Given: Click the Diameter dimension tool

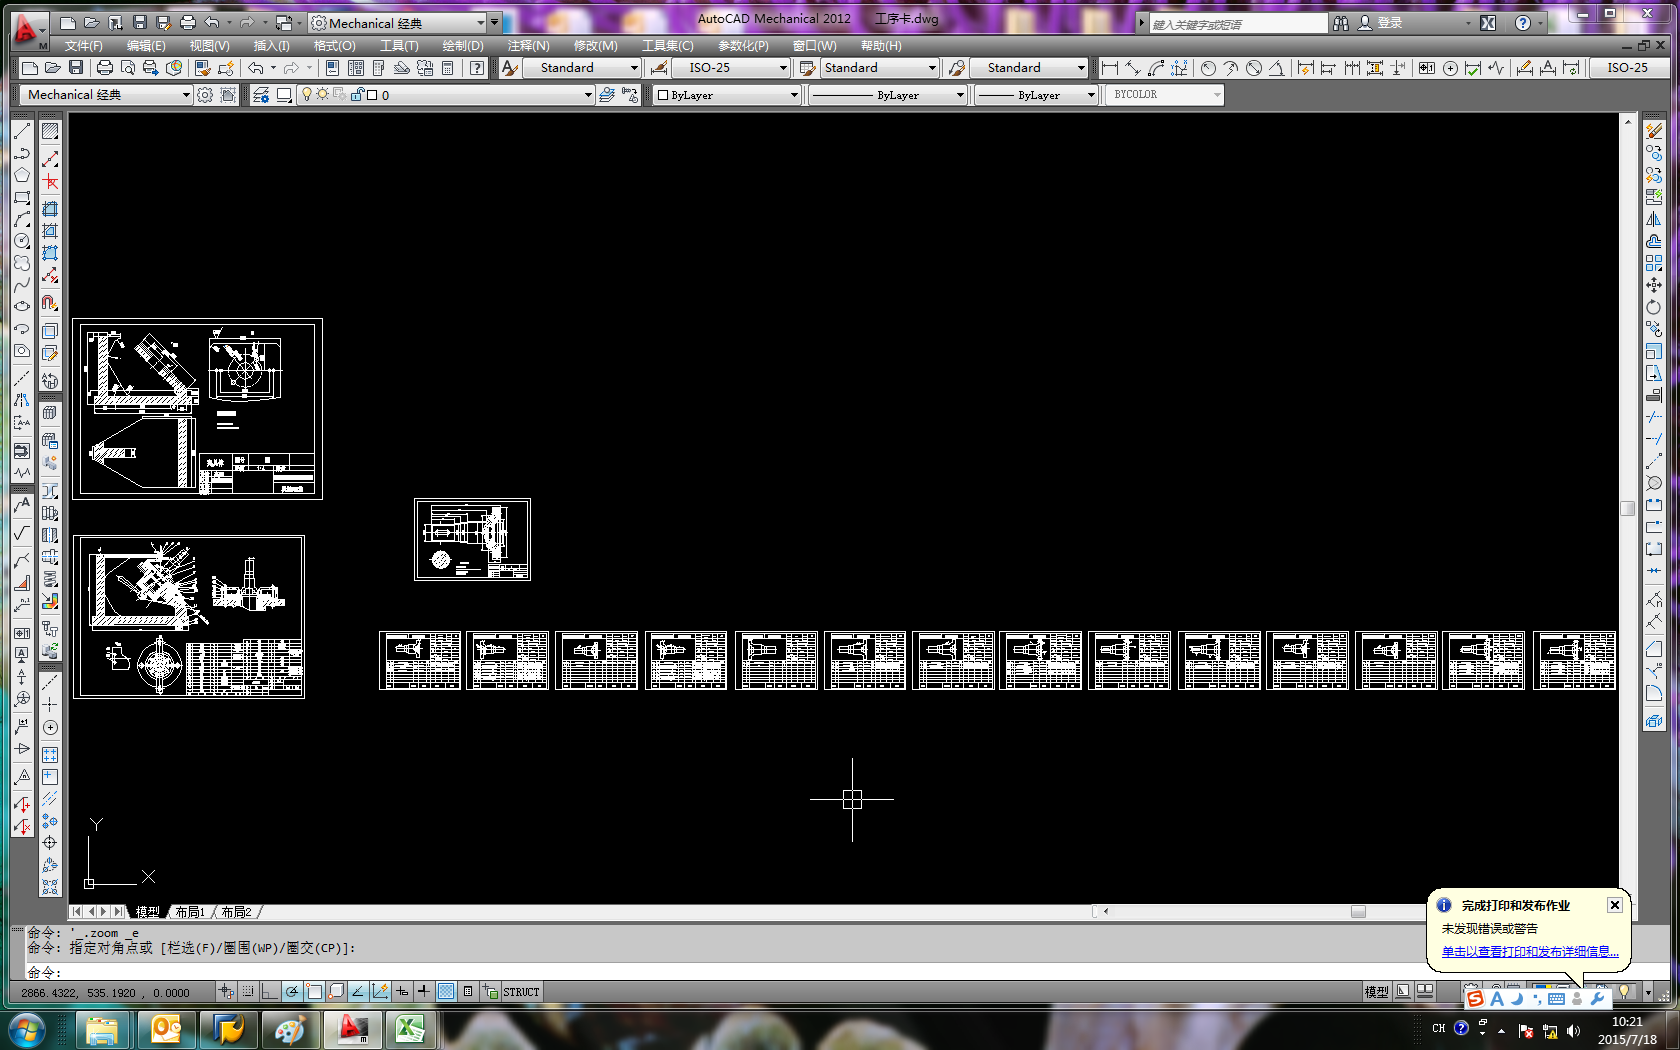Looking at the screenshot, I should click(1254, 68).
